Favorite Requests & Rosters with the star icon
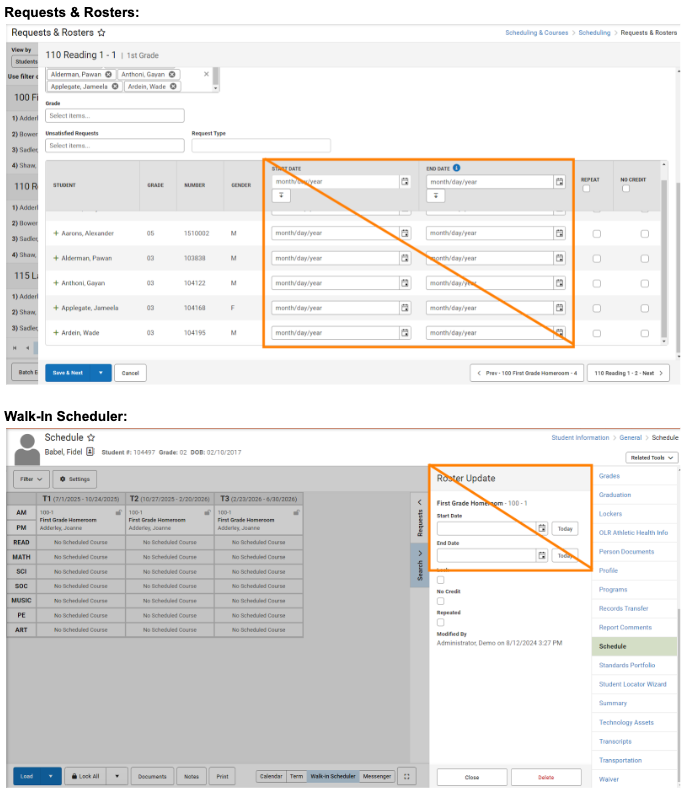Screen dimensions: 686x797 click(101, 33)
